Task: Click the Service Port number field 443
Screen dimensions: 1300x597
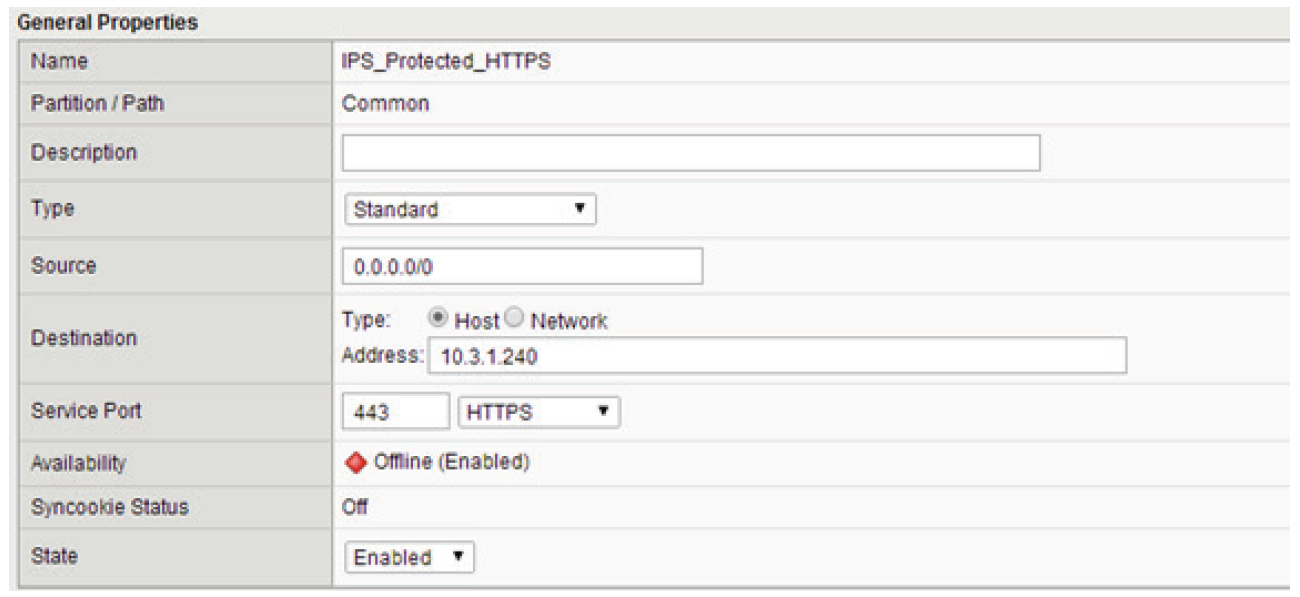Action: (x=396, y=412)
